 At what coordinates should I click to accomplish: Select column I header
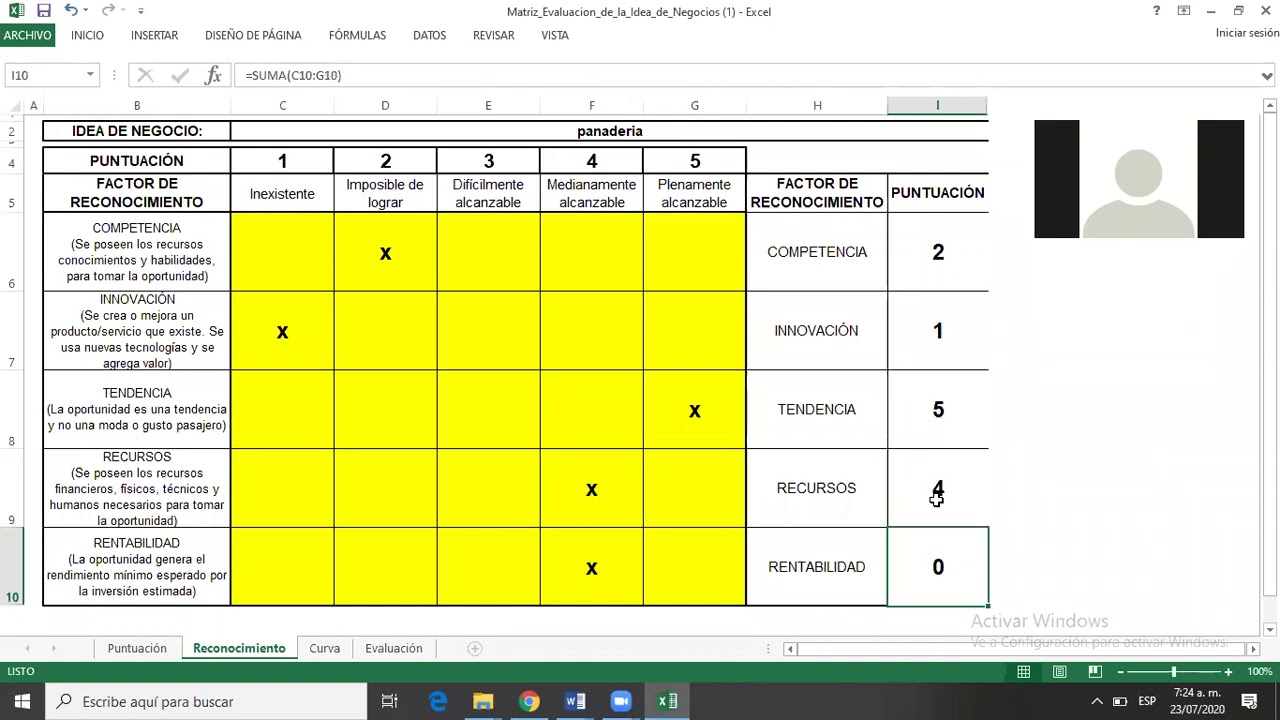point(937,105)
